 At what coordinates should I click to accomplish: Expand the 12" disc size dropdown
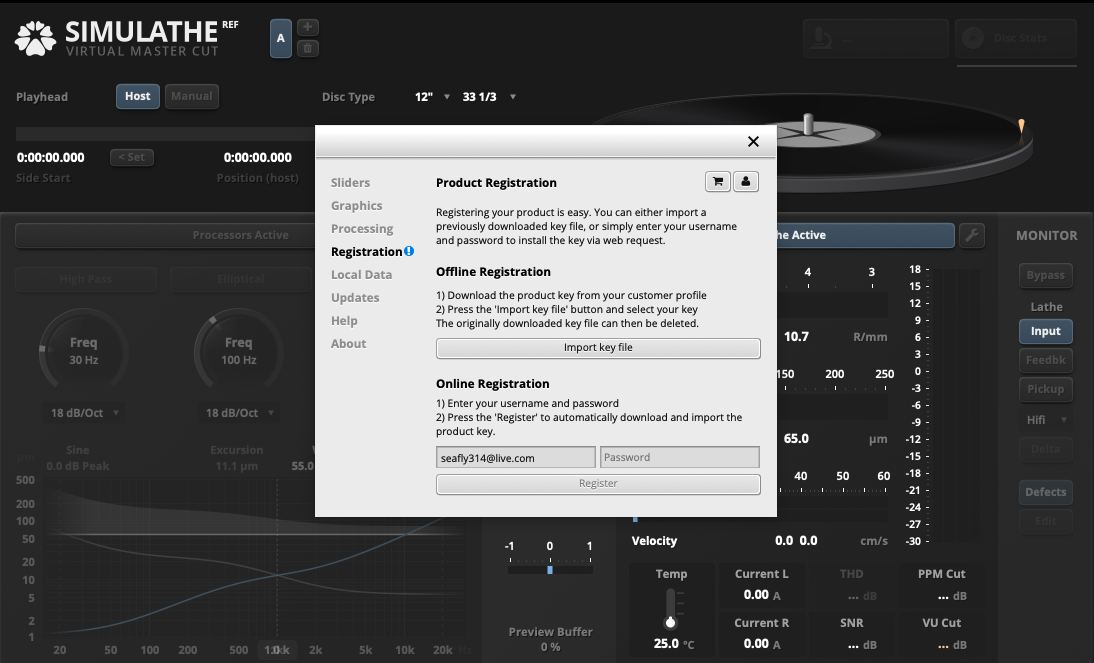point(432,97)
